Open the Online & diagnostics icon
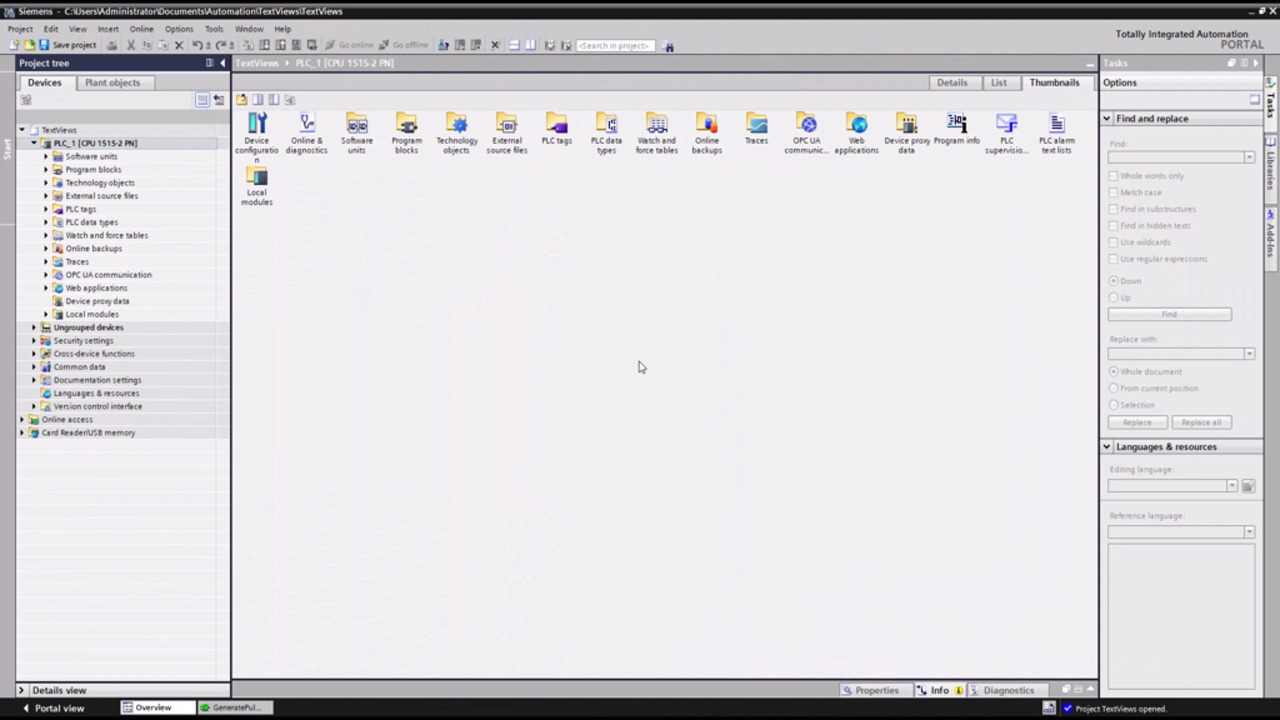 tap(307, 124)
